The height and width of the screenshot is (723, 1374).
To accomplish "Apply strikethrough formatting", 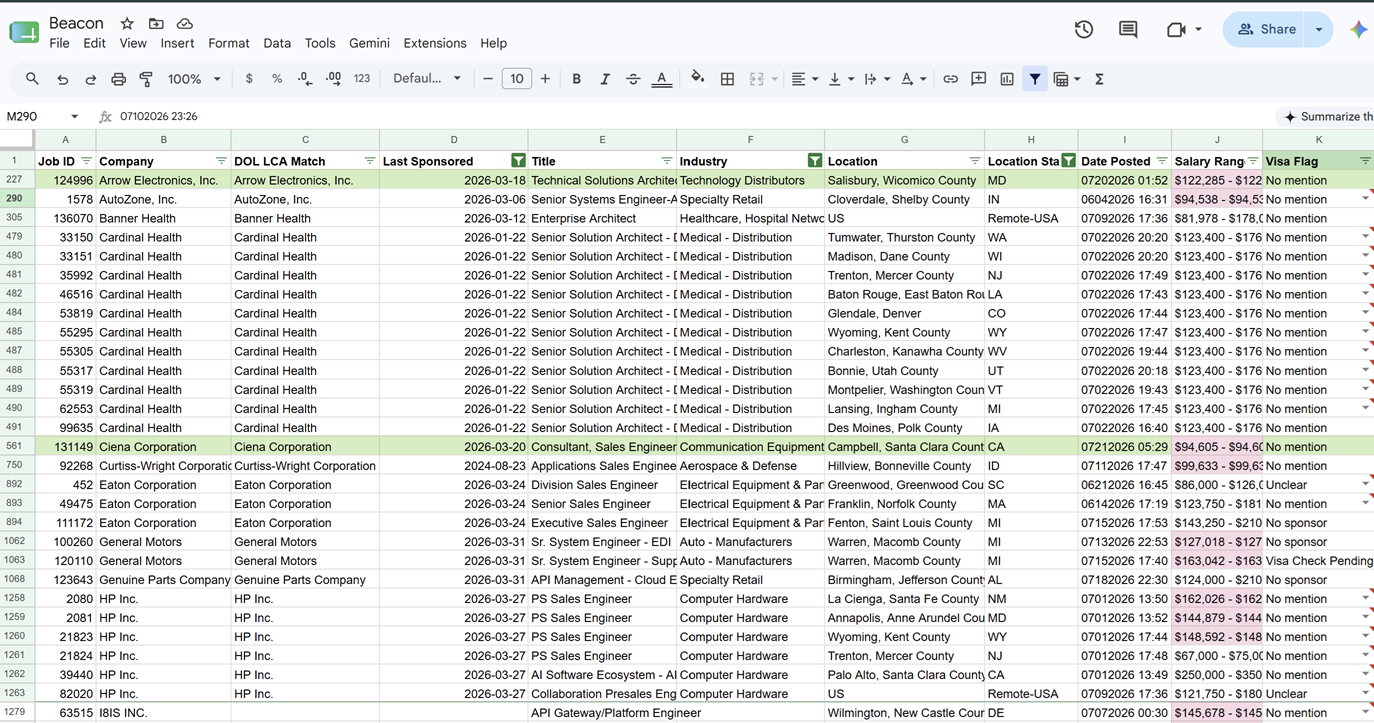I will [x=633, y=79].
